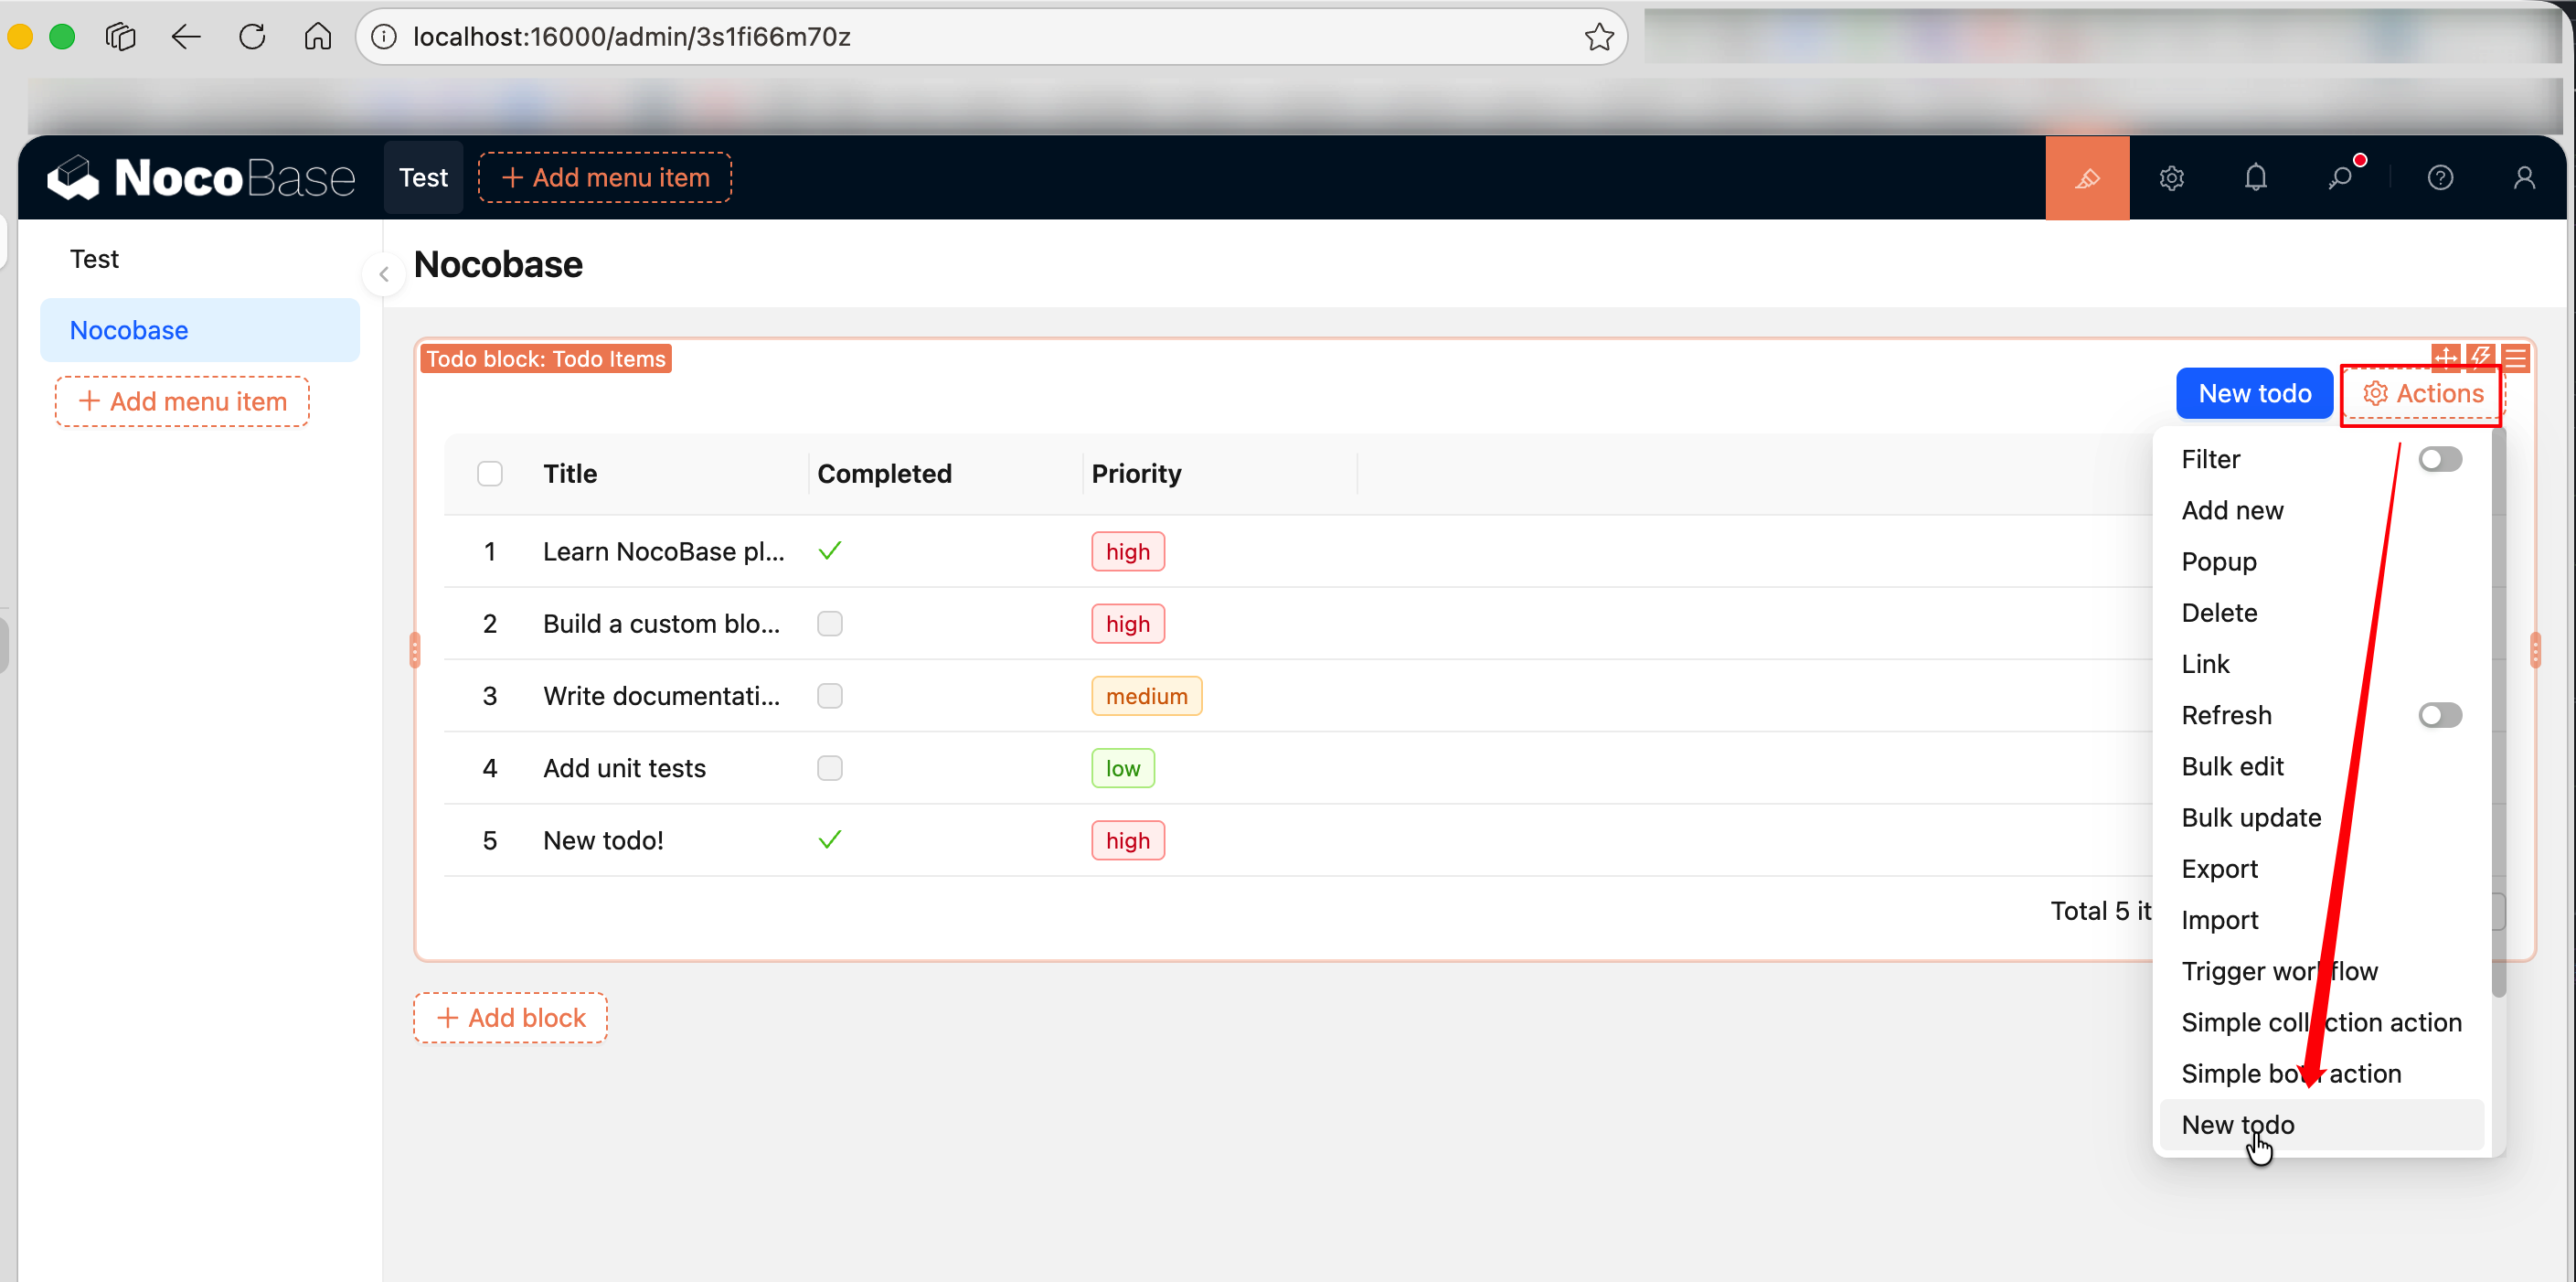Collapse the sidebar with the chevron arrow
2576x1282 pixels.
coord(384,274)
